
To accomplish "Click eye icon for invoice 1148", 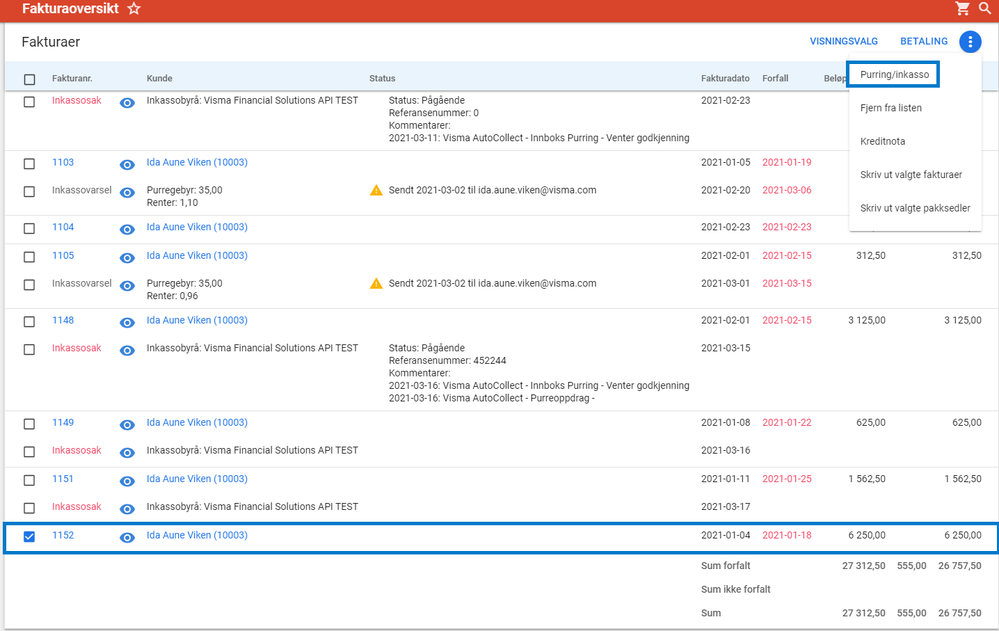I will tap(127, 321).
